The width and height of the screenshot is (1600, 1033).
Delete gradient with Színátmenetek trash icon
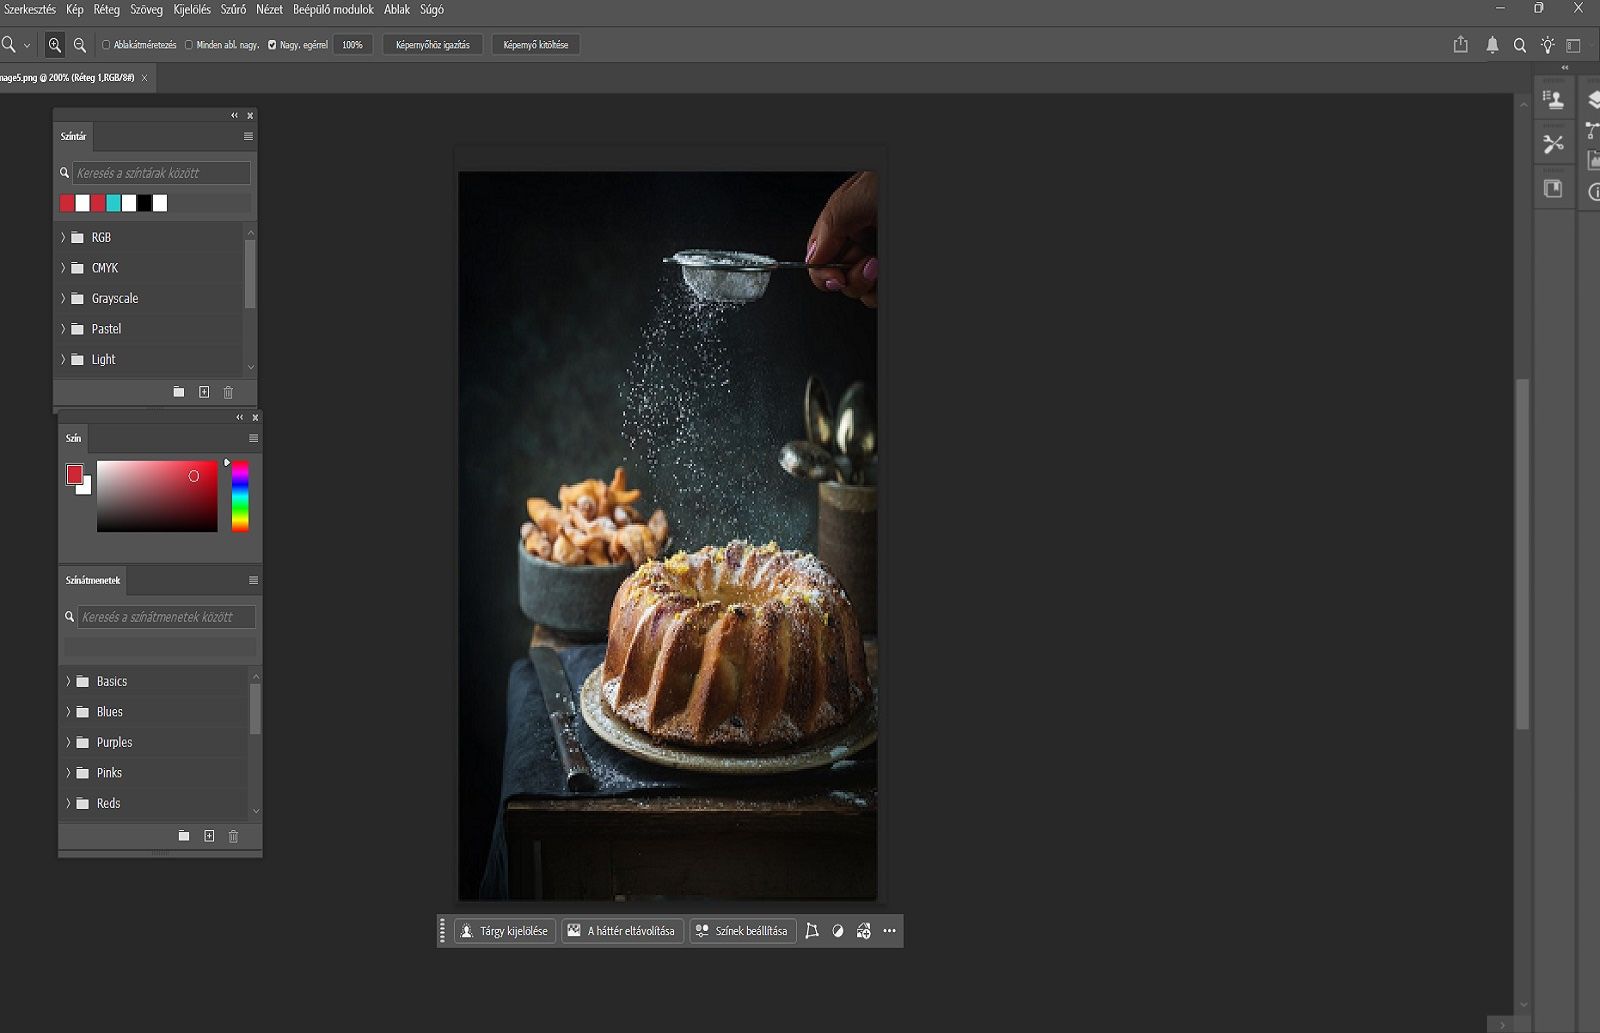tap(233, 836)
